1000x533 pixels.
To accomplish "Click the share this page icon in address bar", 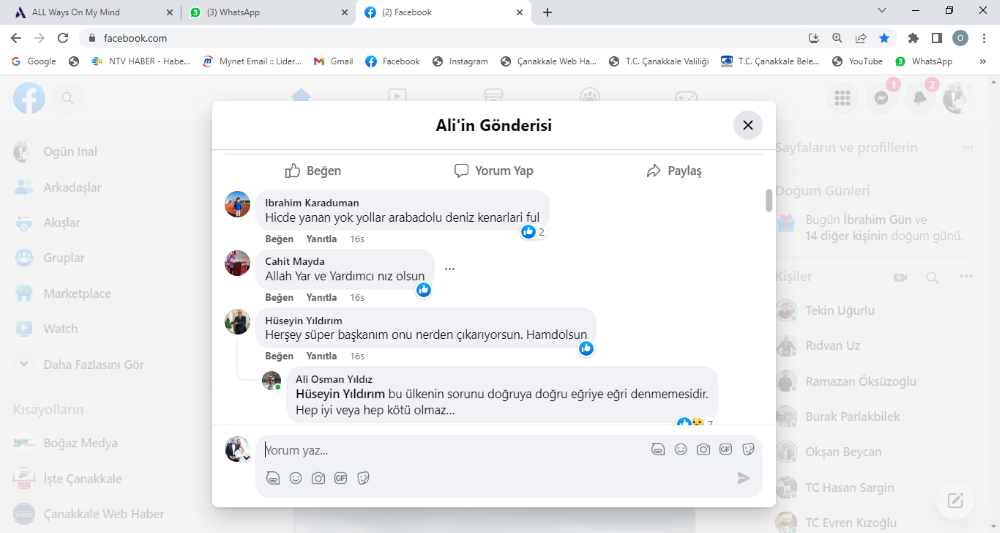I will pyautogui.click(x=861, y=38).
